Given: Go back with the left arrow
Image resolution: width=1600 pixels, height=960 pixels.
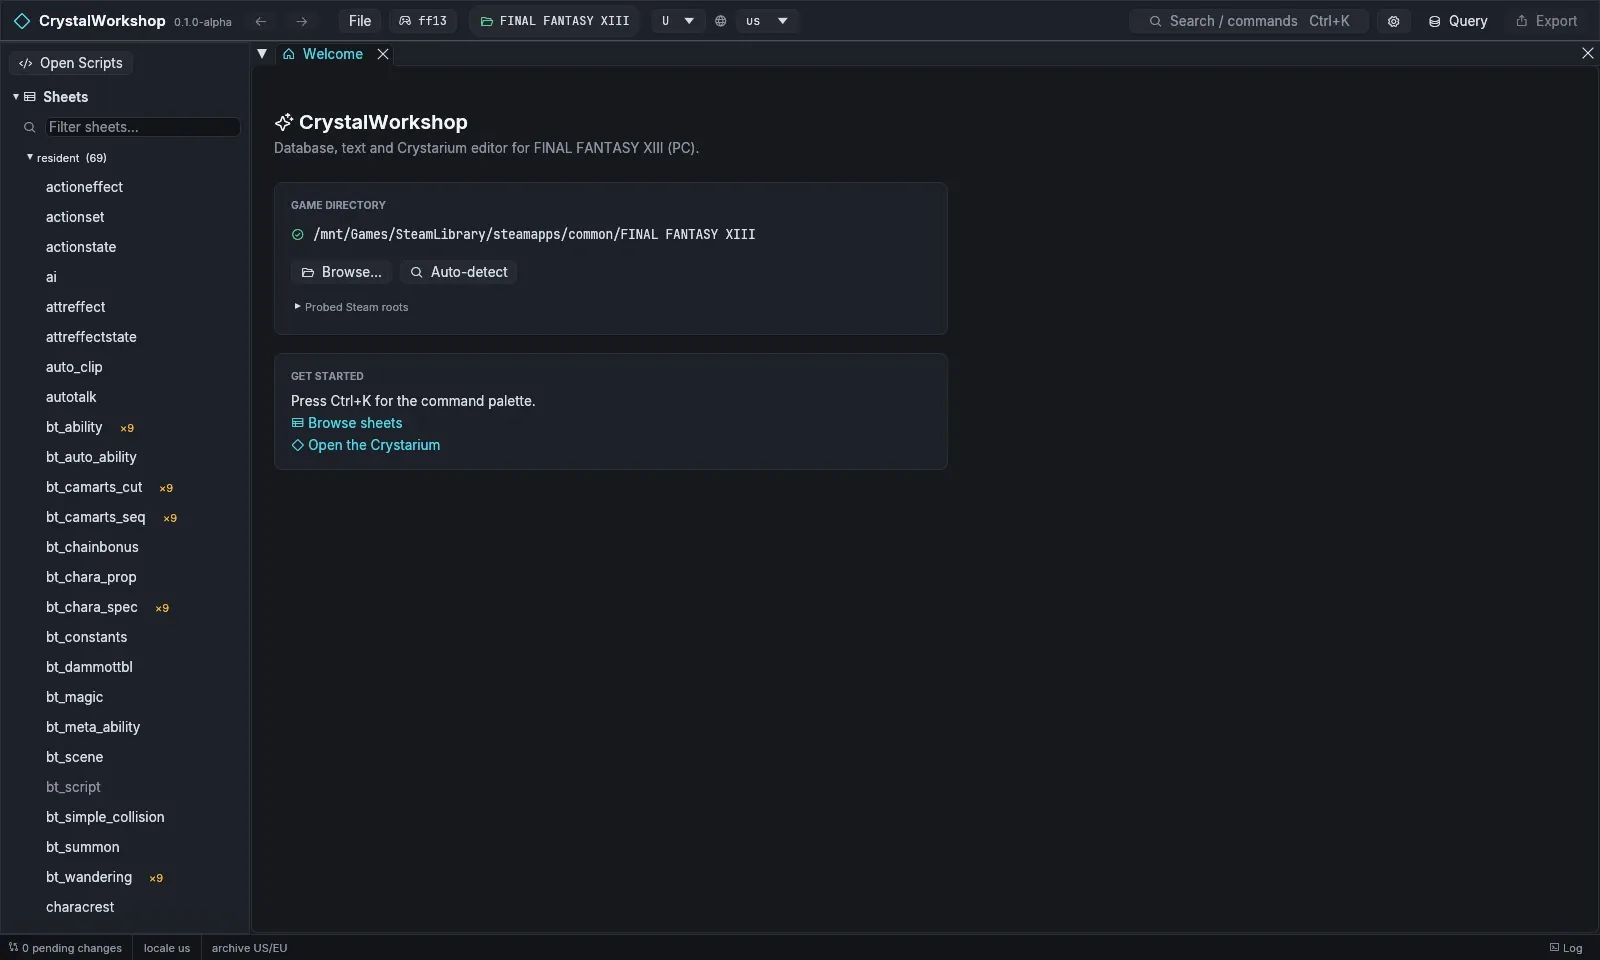Looking at the screenshot, I should (261, 21).
